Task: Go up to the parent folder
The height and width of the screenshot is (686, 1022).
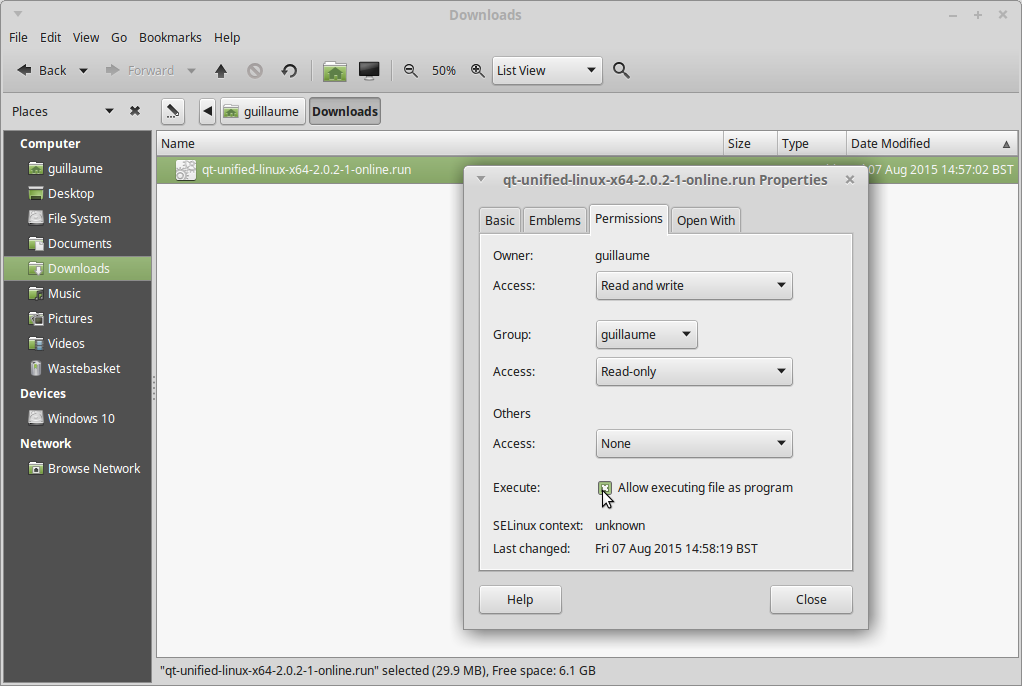Action: click(221, 70)
